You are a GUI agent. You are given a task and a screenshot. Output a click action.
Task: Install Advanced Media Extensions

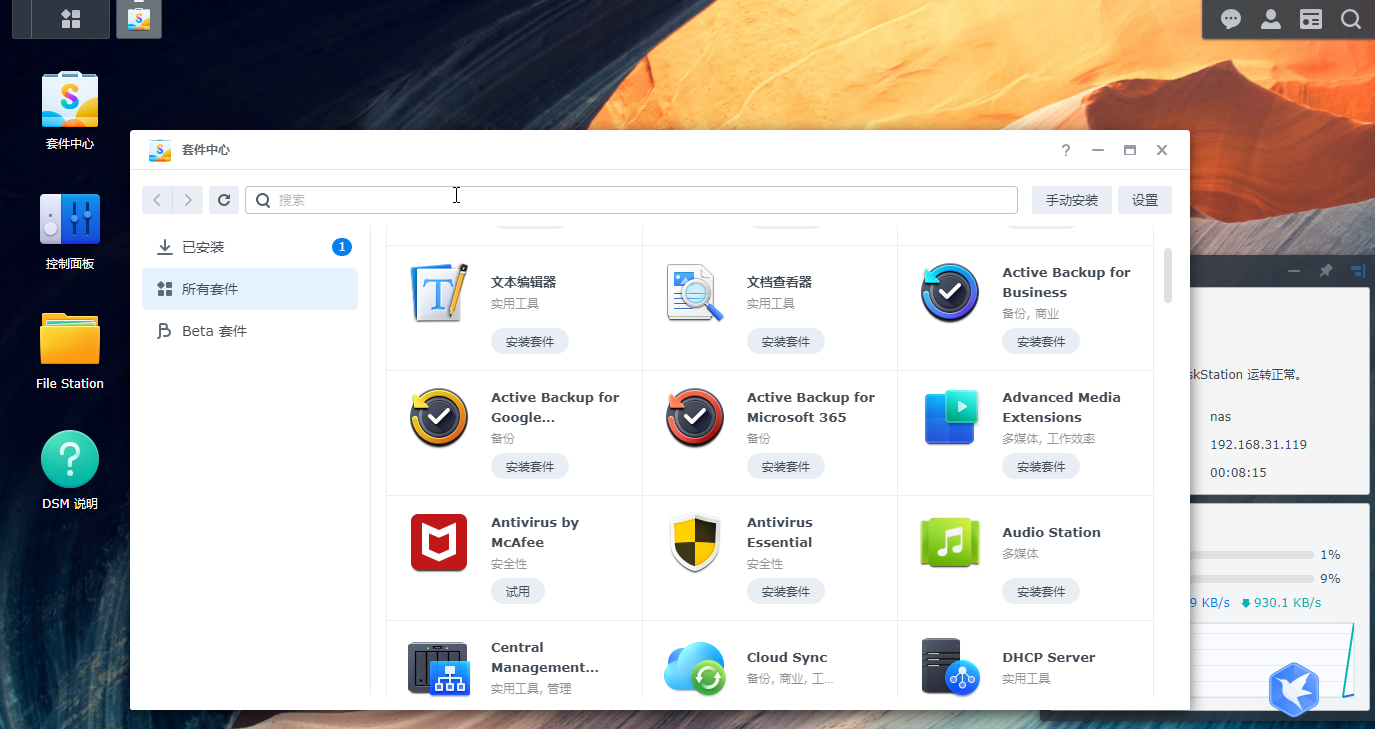tap(1041, 466)
